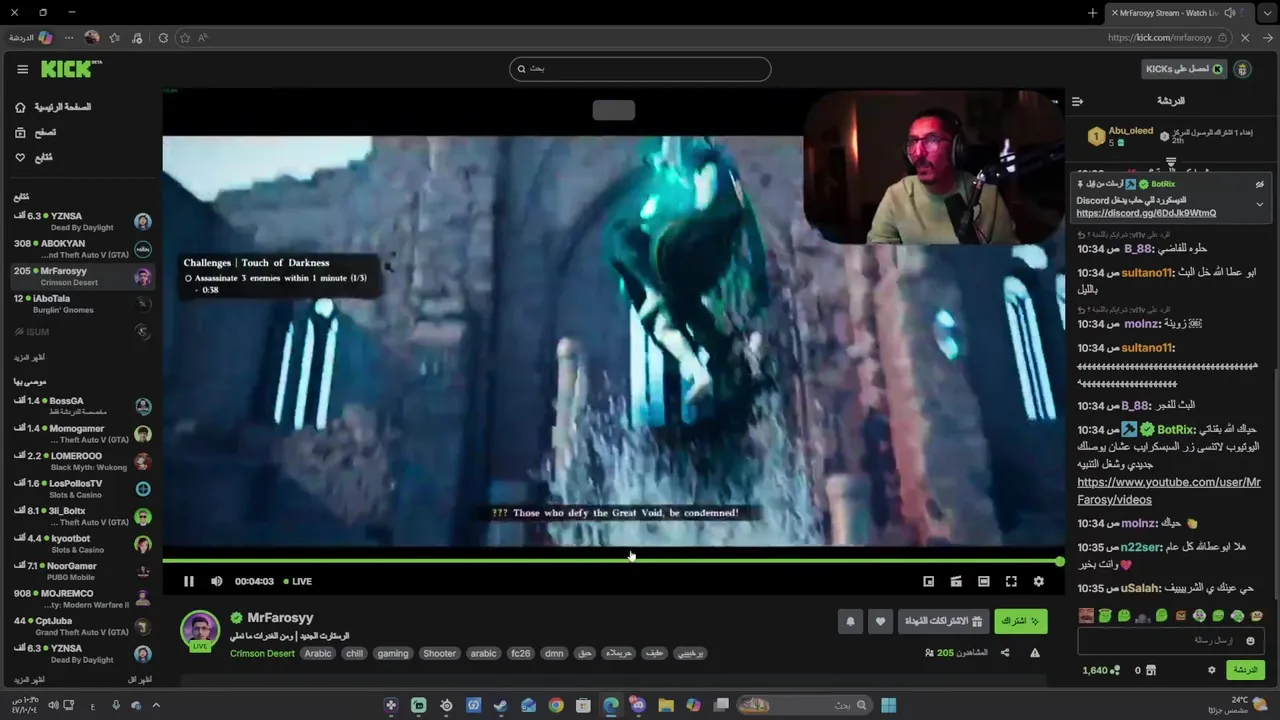
Task: Select the Shooter tag
Action: [x=439, y=653]
